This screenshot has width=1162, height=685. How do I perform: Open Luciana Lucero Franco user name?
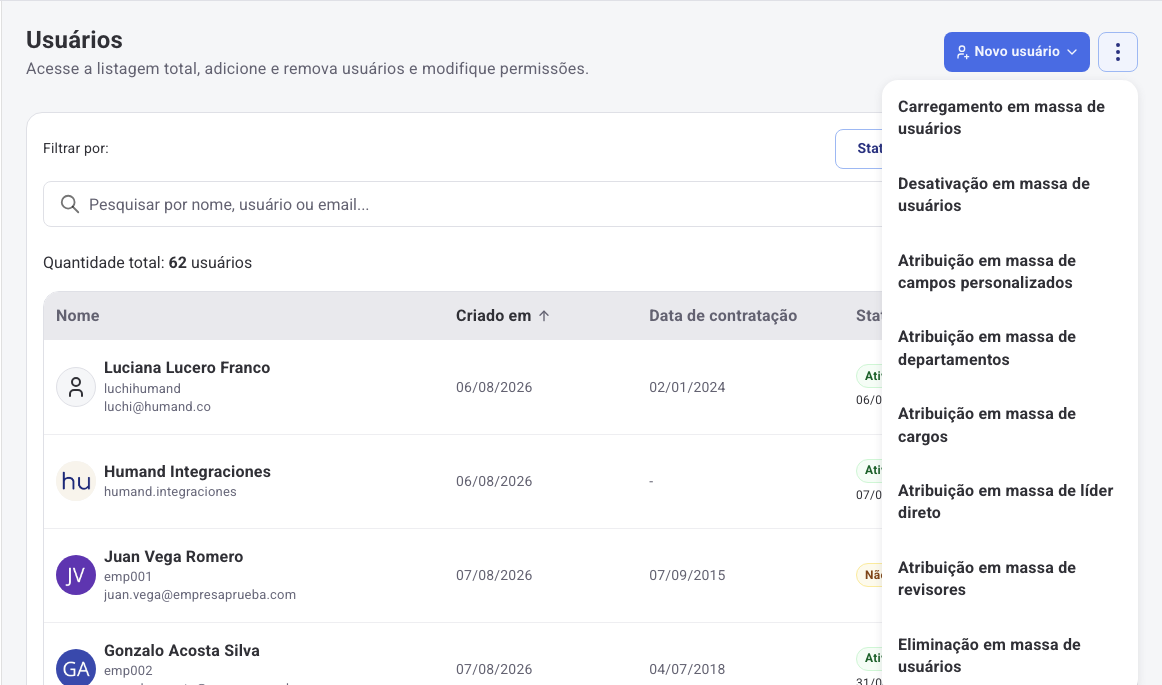[x=187, y=368]
